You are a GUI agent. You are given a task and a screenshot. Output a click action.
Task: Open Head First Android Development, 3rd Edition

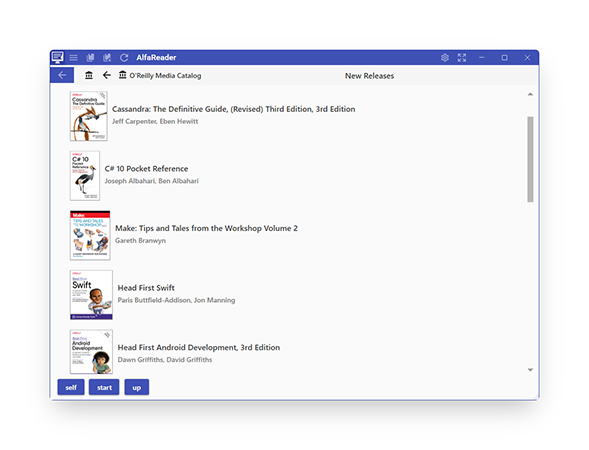click(x=199, y=347)
